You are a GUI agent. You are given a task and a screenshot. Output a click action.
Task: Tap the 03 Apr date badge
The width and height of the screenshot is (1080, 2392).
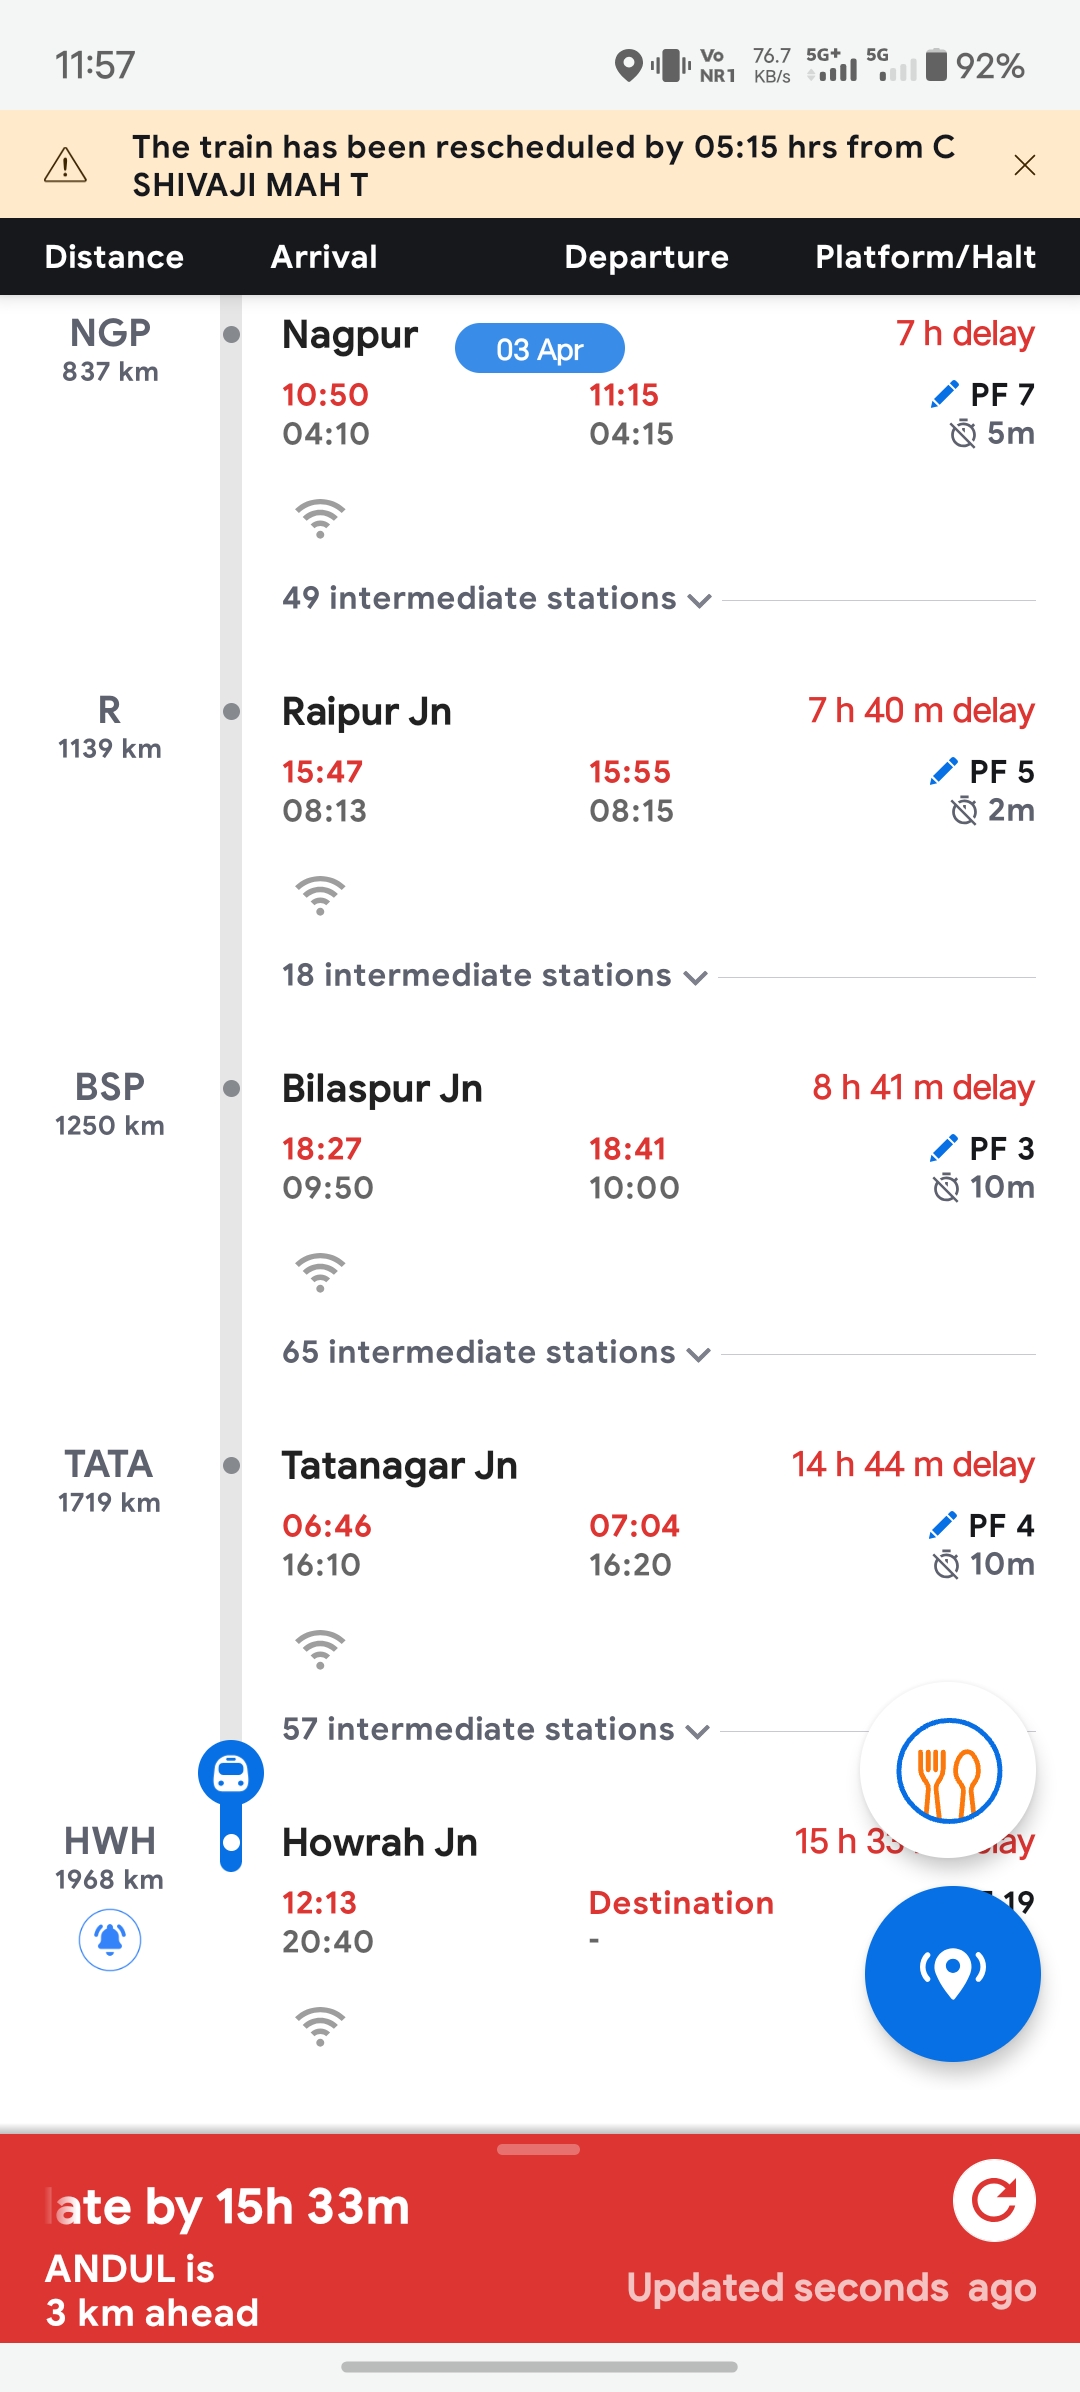click(540, 349)
